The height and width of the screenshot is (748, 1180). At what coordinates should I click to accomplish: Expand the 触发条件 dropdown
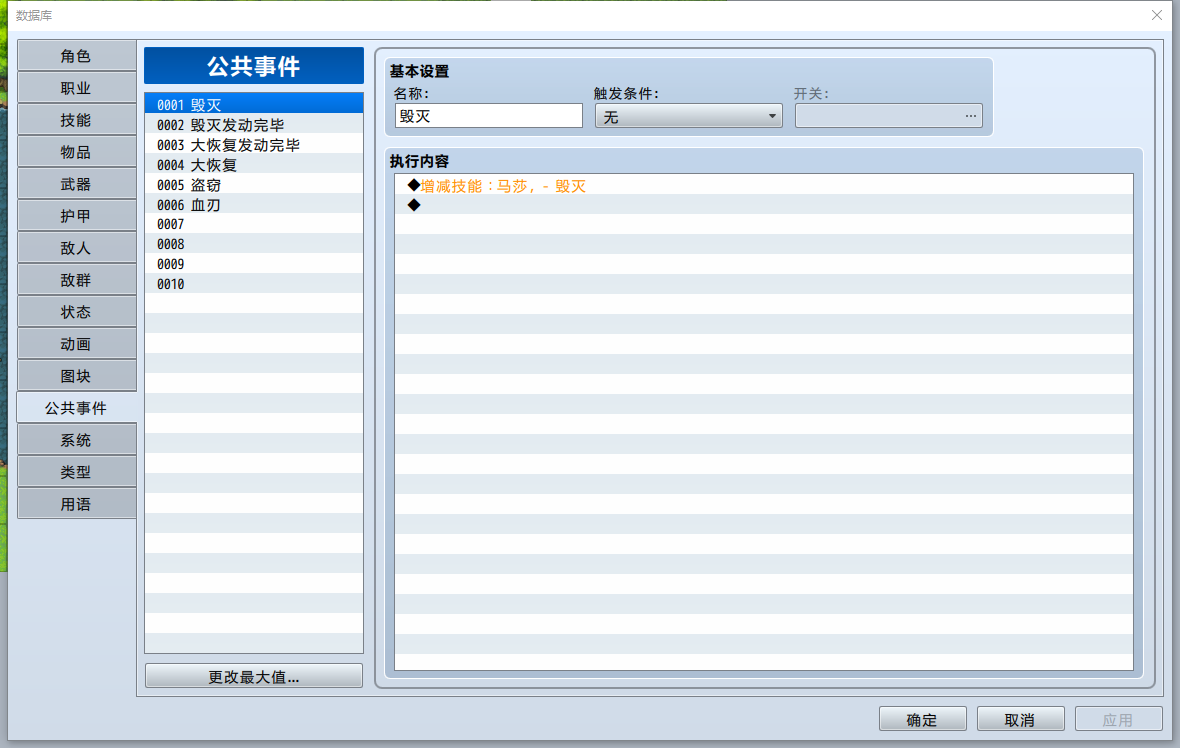point(689,116)
